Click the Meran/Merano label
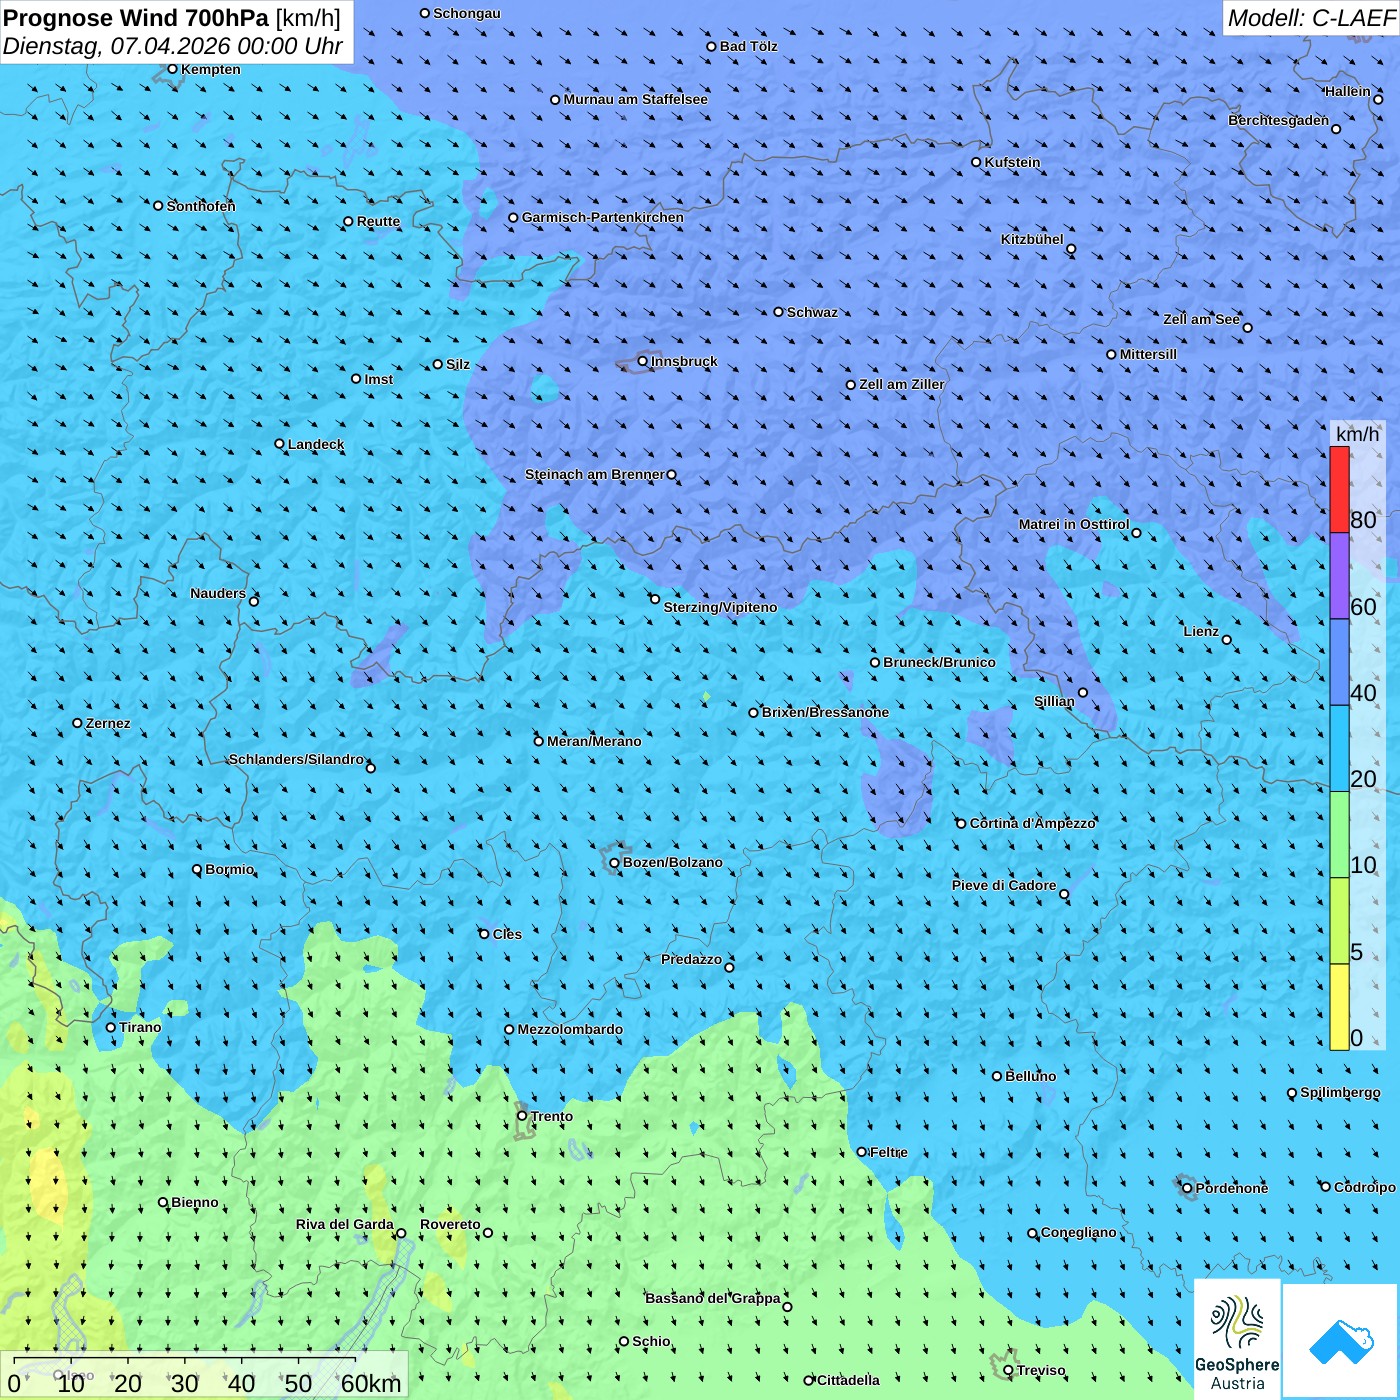 [x=594, y=741]
